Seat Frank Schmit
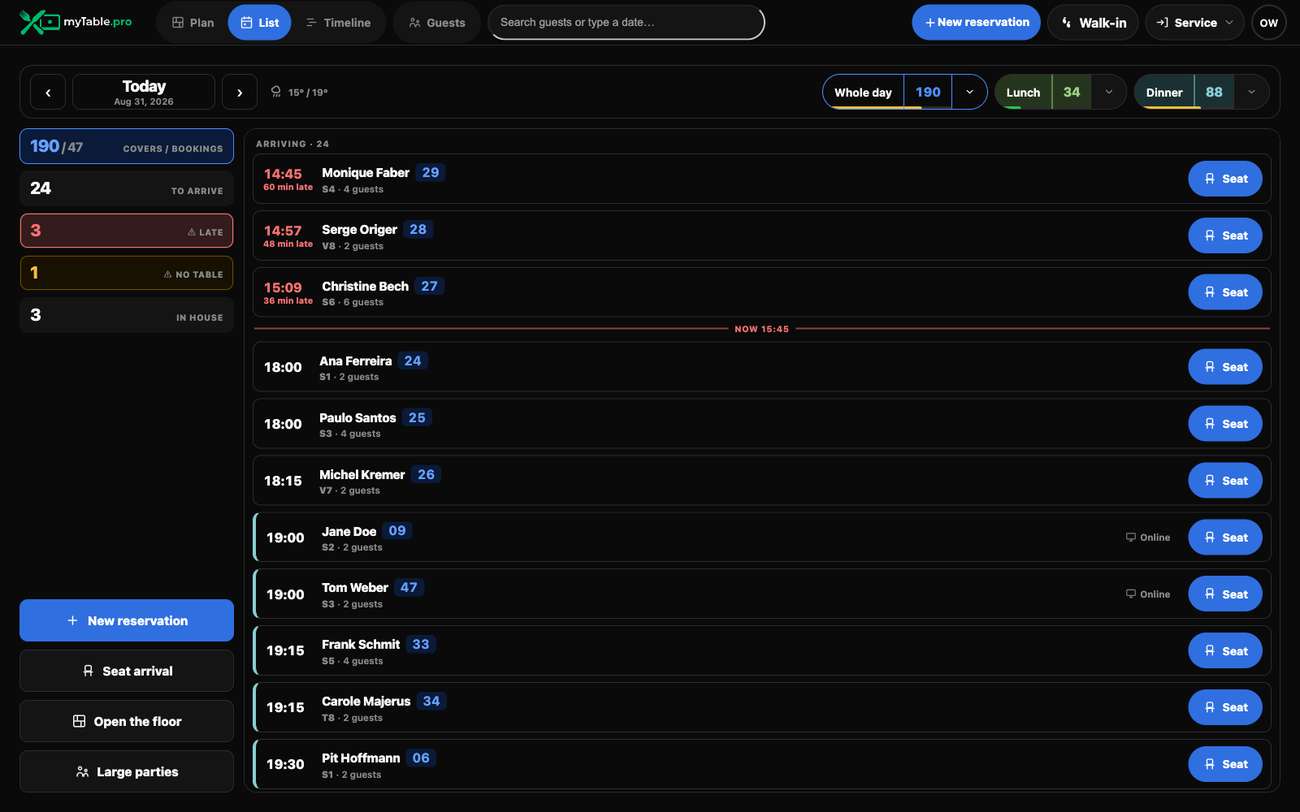Screen dimensions: 1300x812 [1225, 650]
